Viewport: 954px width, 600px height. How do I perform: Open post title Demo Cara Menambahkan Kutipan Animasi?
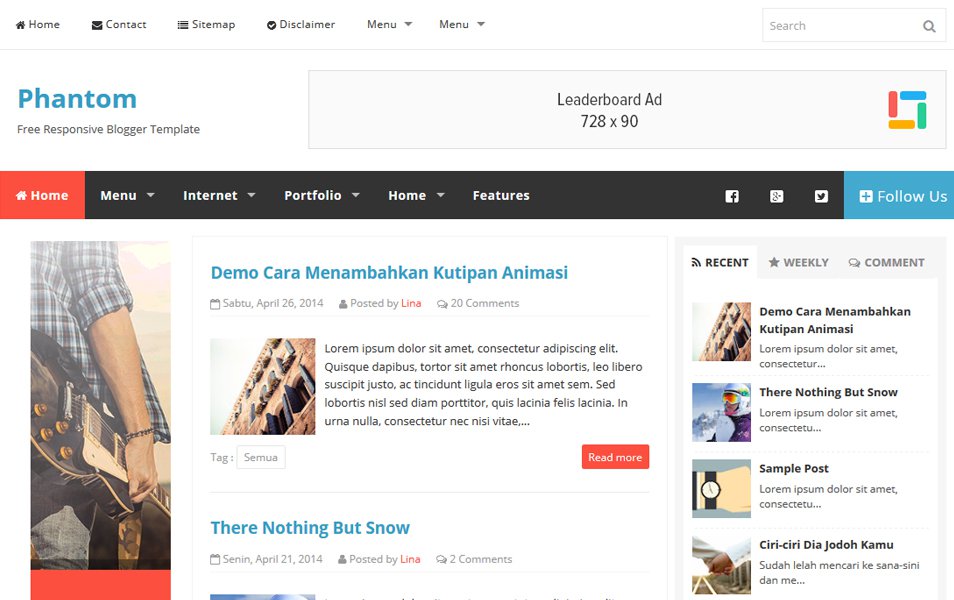tap(389, 273)
